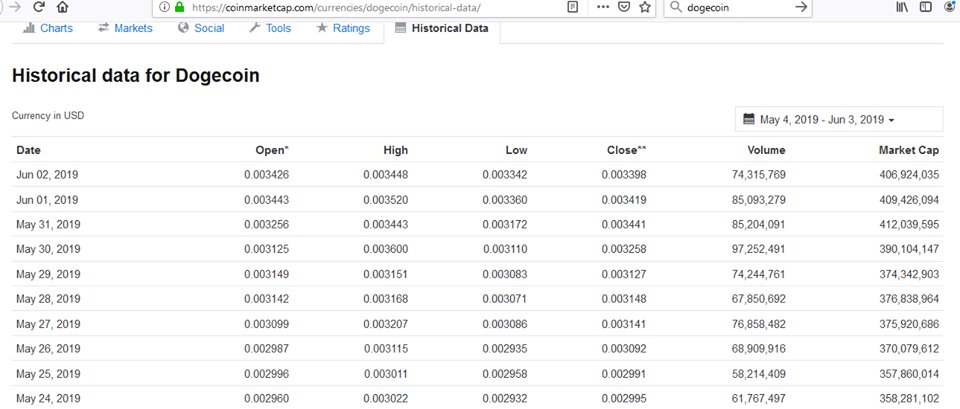Viewport: 960px width, 409px height.
Task: Click the search box containing dogecoin
Action: tap(738, 7)
